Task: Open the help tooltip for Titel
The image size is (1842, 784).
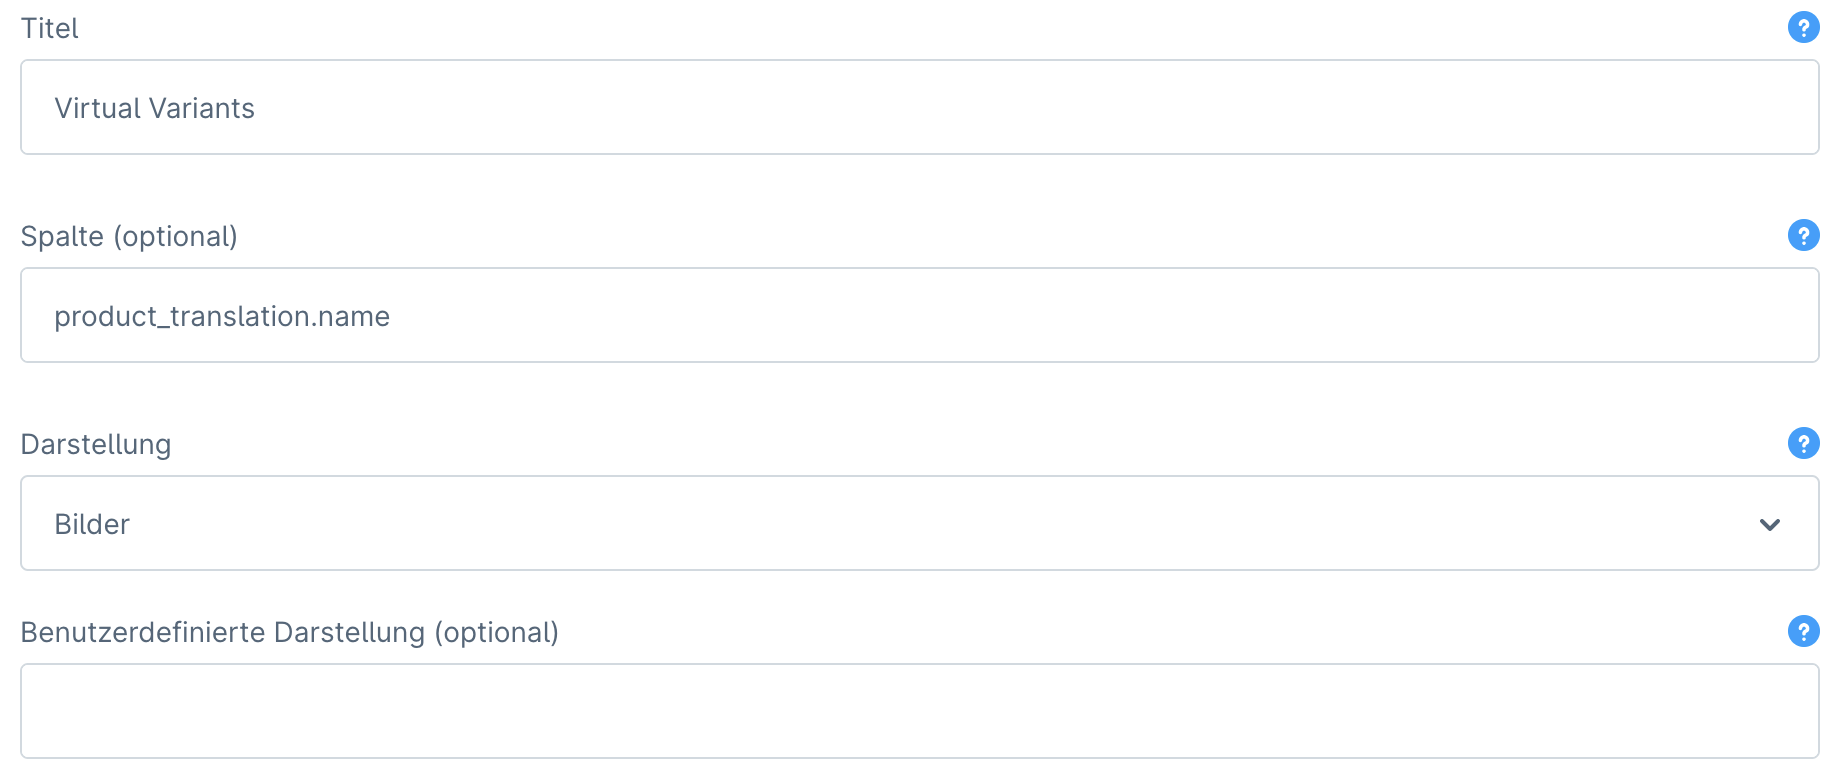Action: pos(1803,27)
